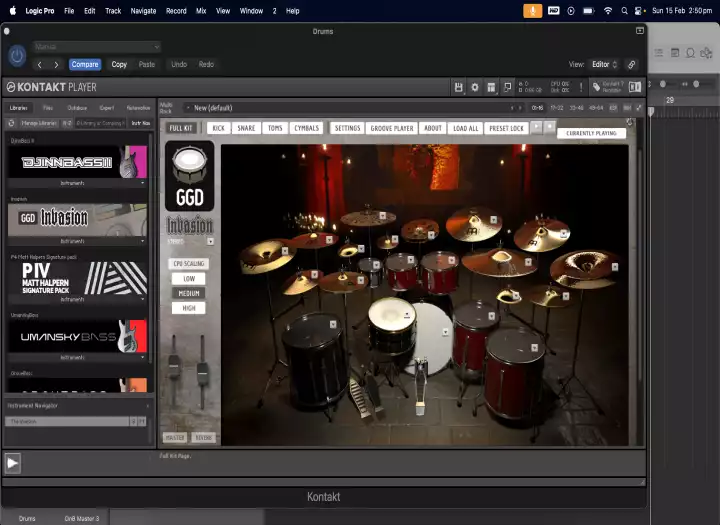
Task: Click the previous preset arrow
Action: tap(40, 64)
